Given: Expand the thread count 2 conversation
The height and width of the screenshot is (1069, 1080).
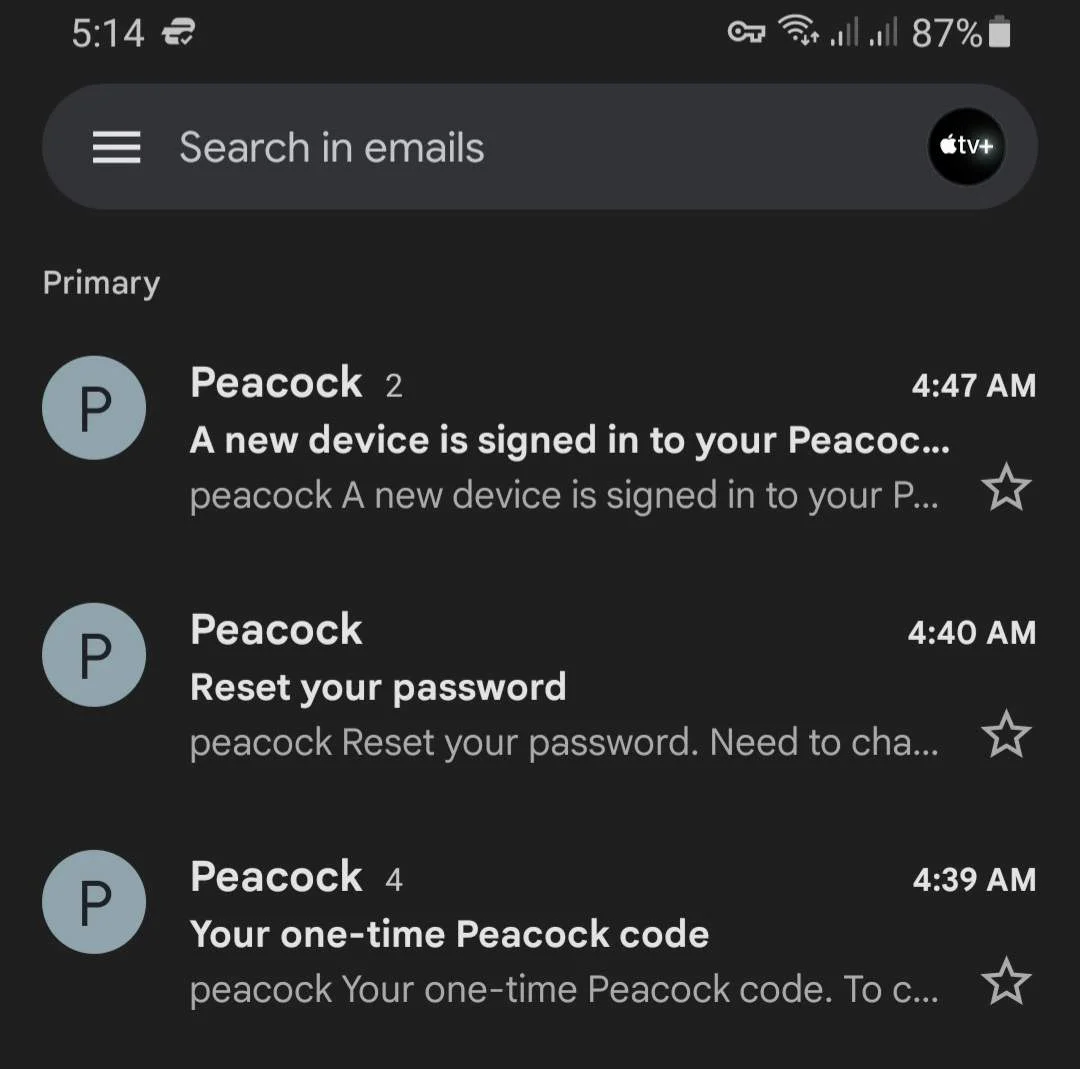Looking at the screenshot, I should click(393, 386).
